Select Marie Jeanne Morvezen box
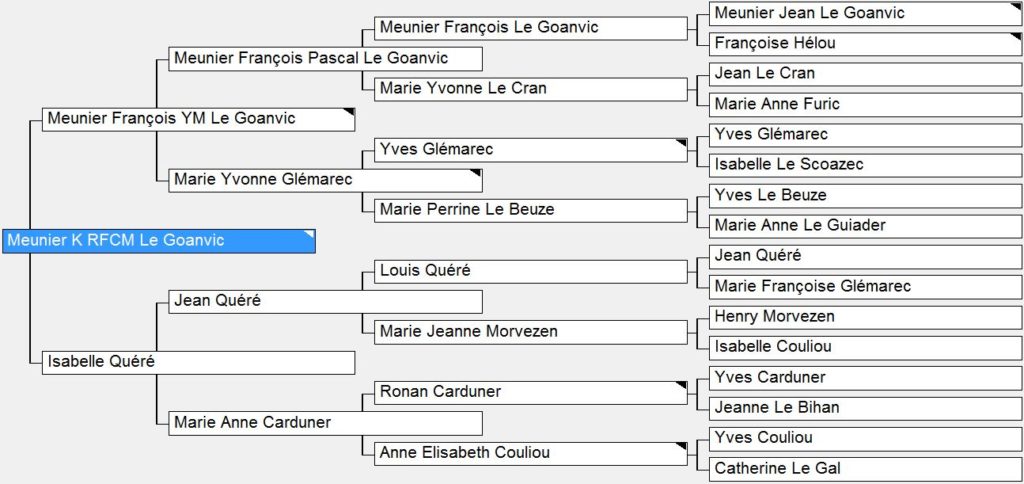 pyautogui.click(x=531, y=332)
